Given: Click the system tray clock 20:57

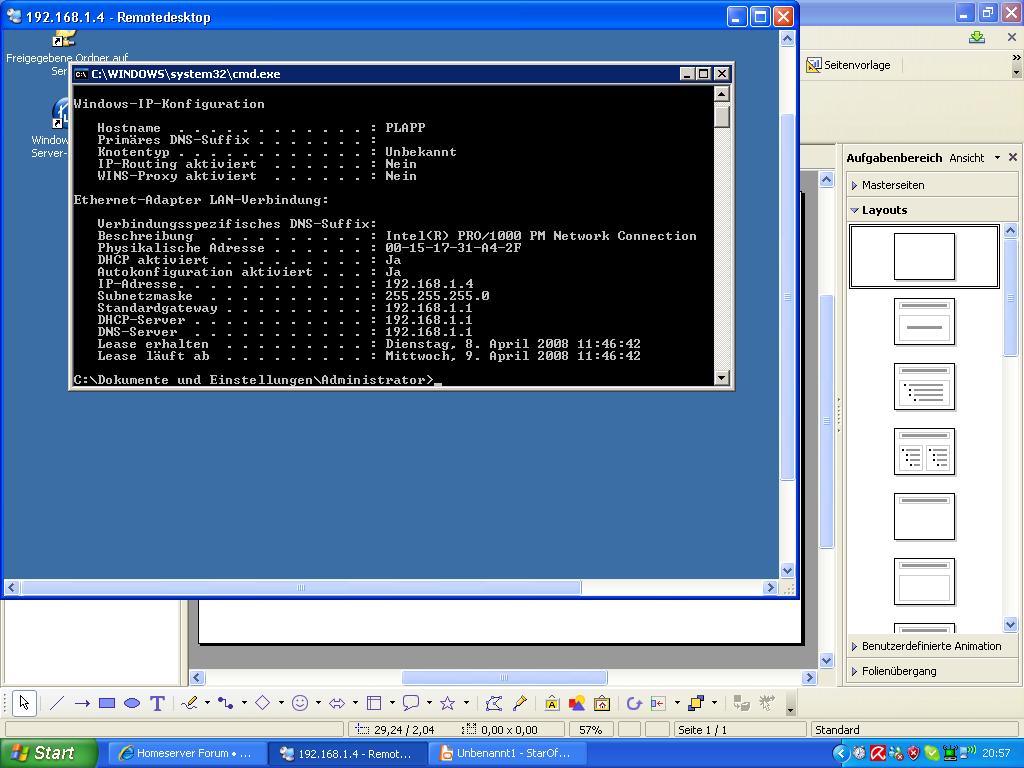Looking at the screenshot, I should point(996,753).
